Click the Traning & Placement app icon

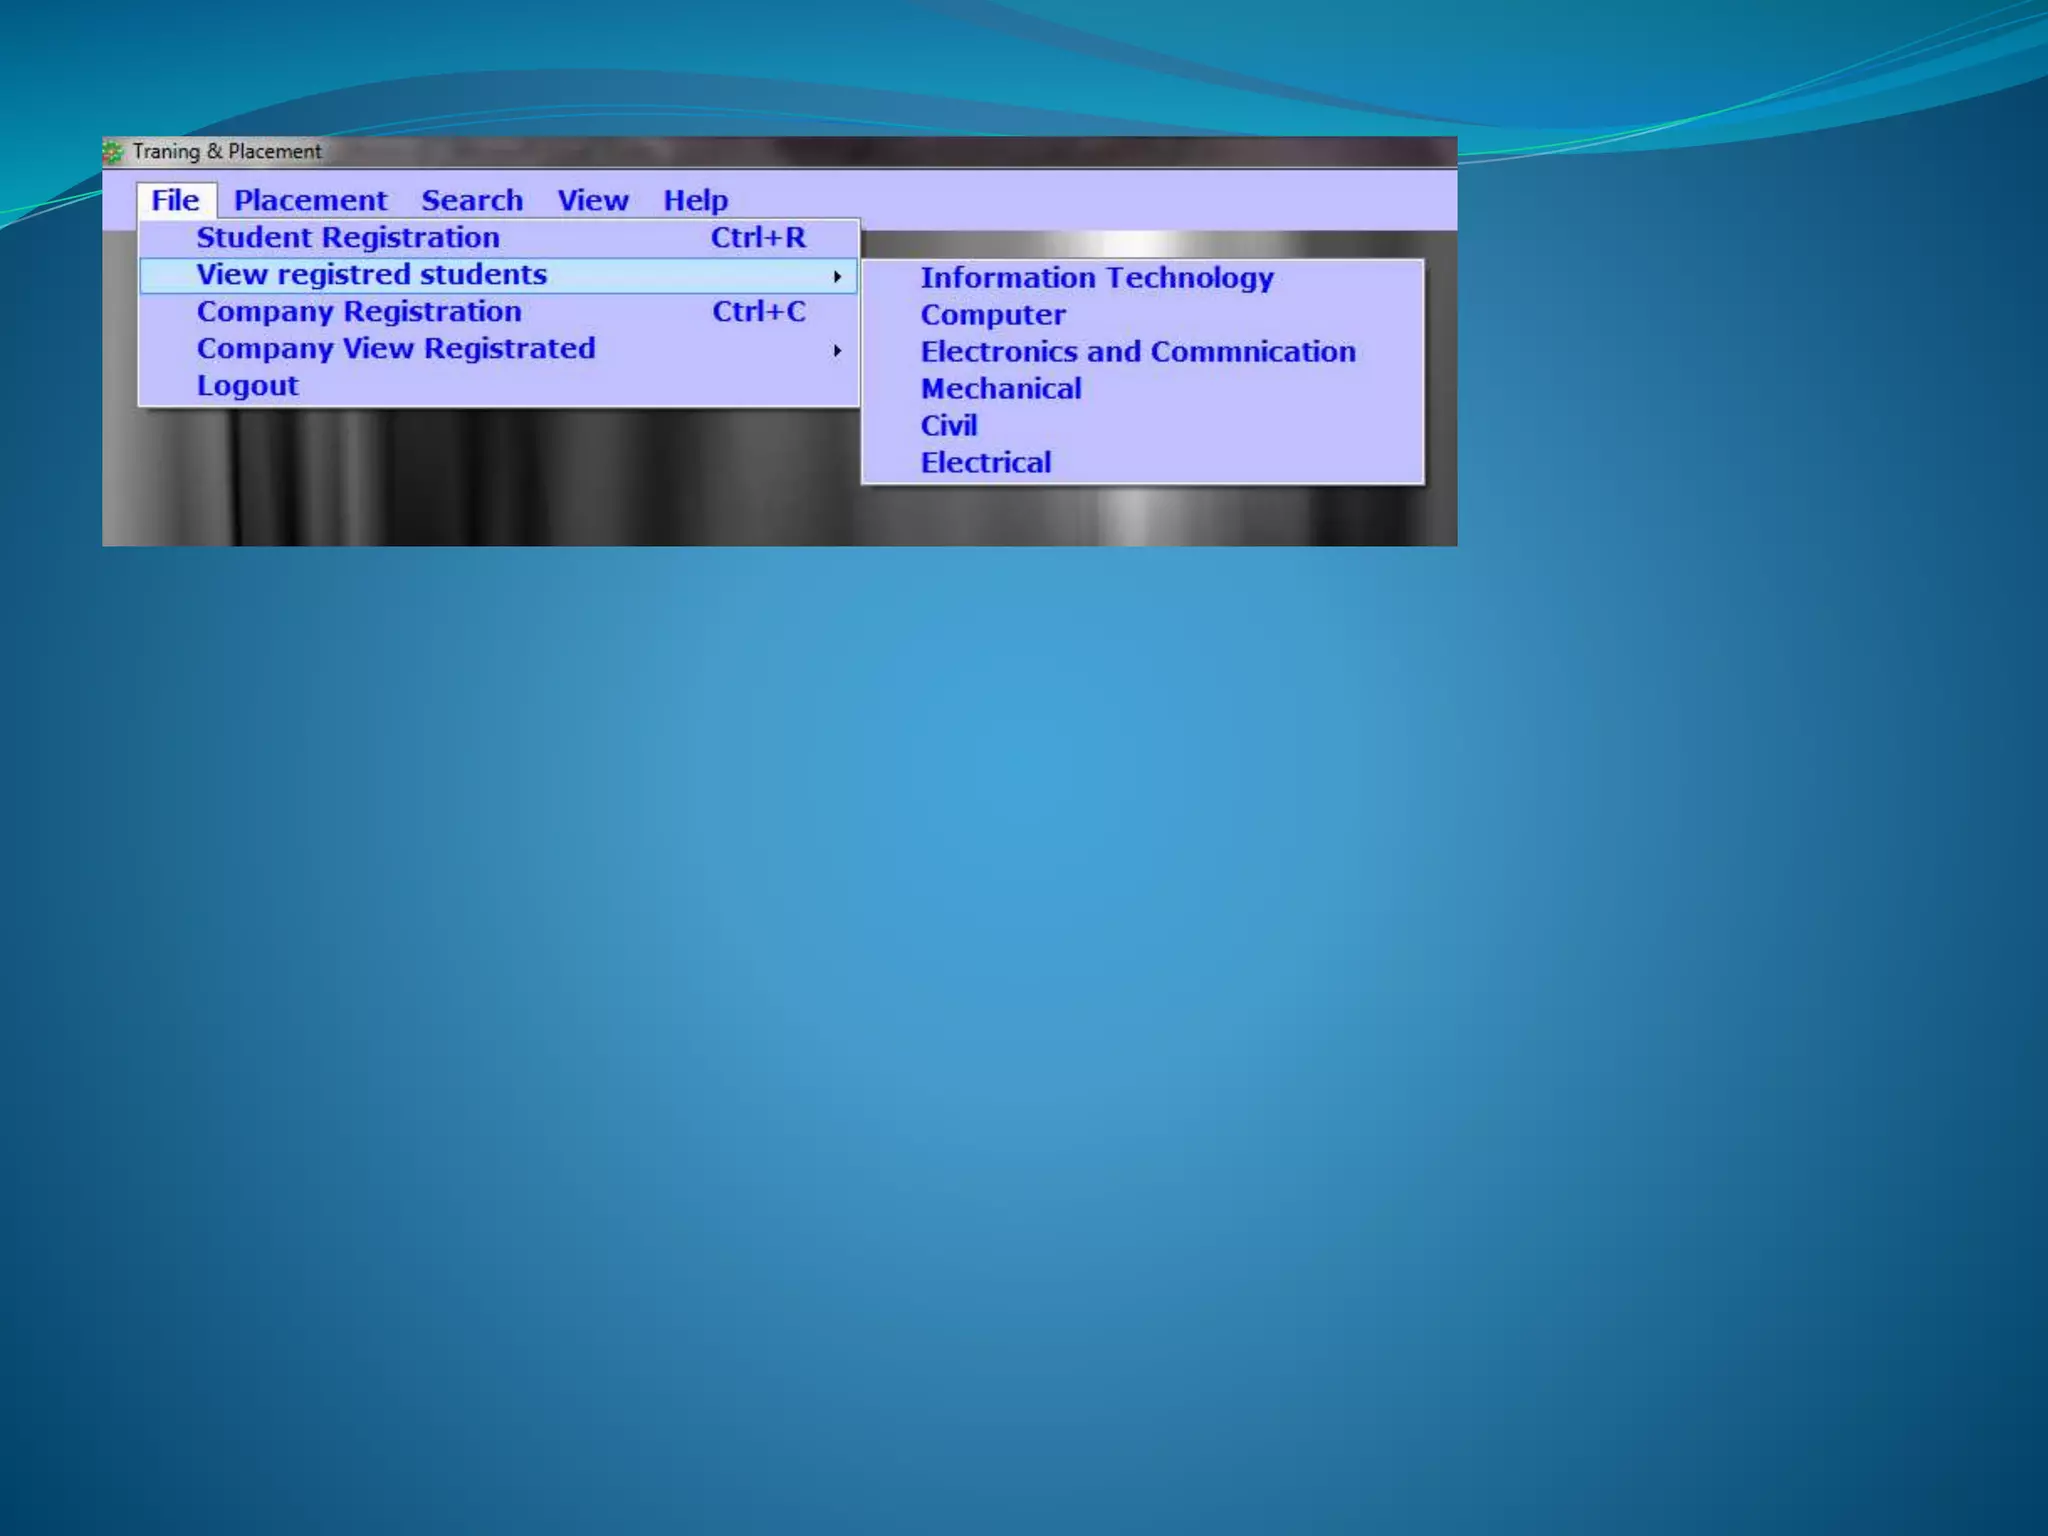pos(113,152)
